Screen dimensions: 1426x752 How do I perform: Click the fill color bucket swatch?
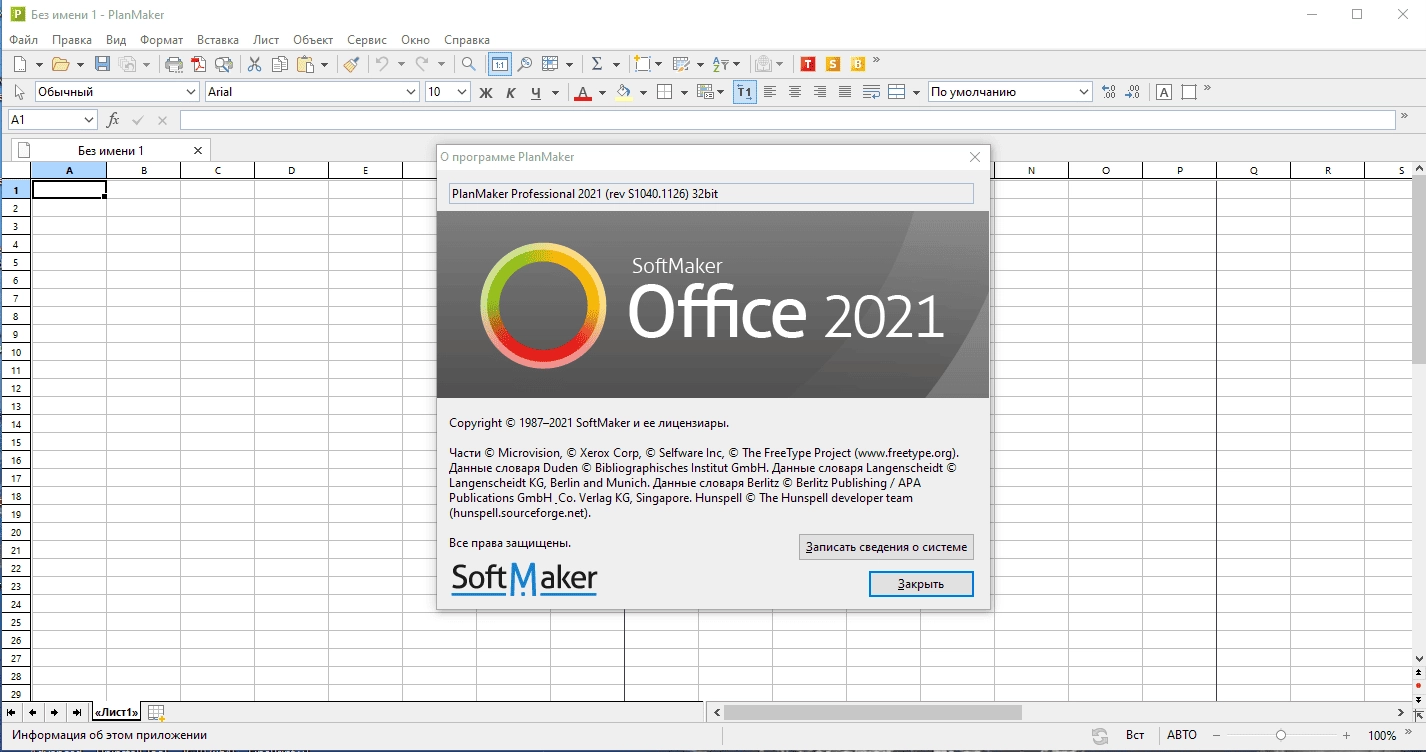625,92
